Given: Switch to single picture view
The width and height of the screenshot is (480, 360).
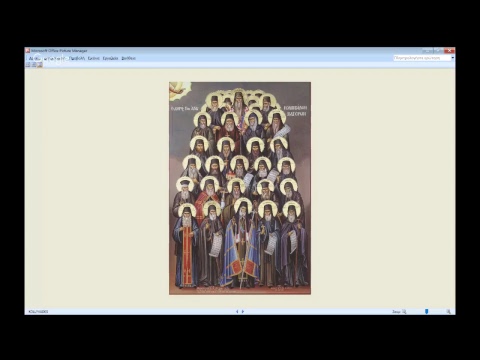Looking at the screenshot, I should (x=40, y=65).
